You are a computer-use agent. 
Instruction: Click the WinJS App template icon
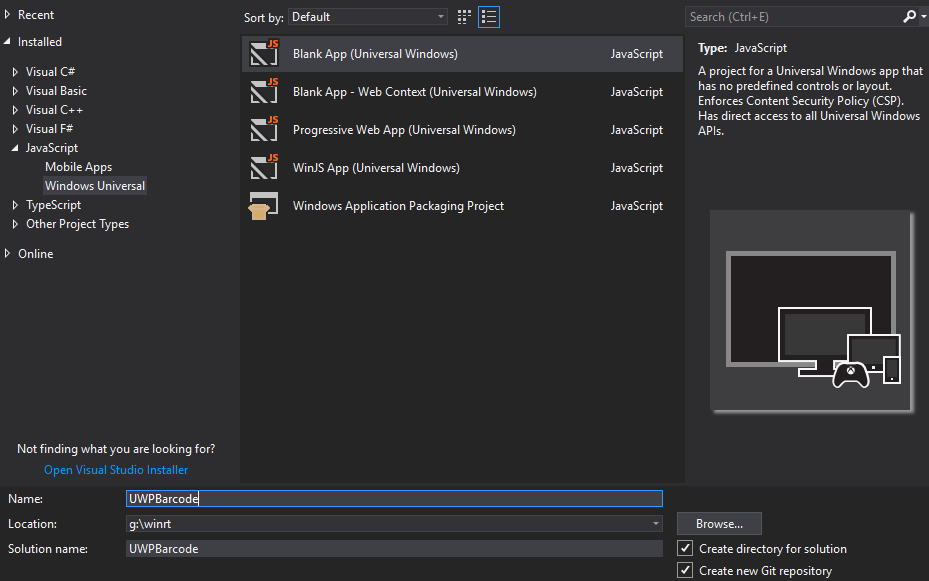pos(264,168)
